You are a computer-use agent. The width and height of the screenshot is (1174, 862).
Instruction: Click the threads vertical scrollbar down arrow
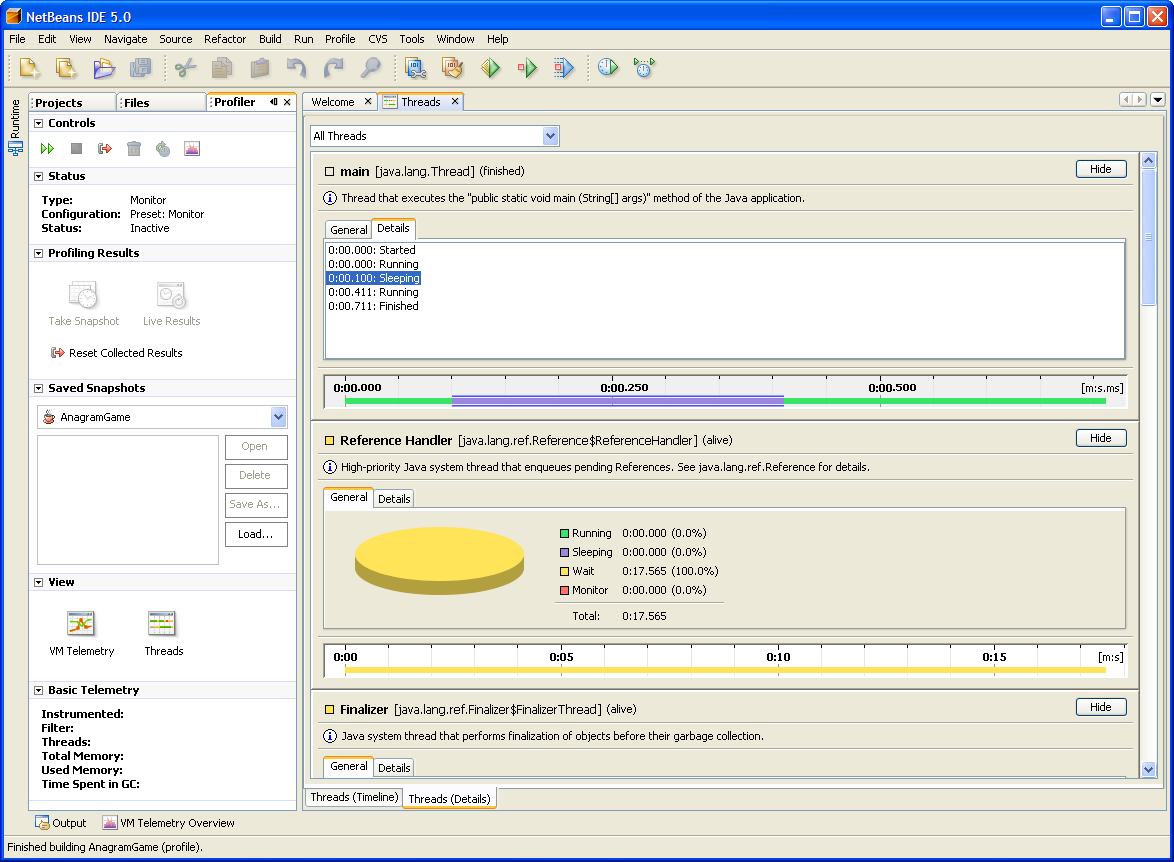(1149, 770)
